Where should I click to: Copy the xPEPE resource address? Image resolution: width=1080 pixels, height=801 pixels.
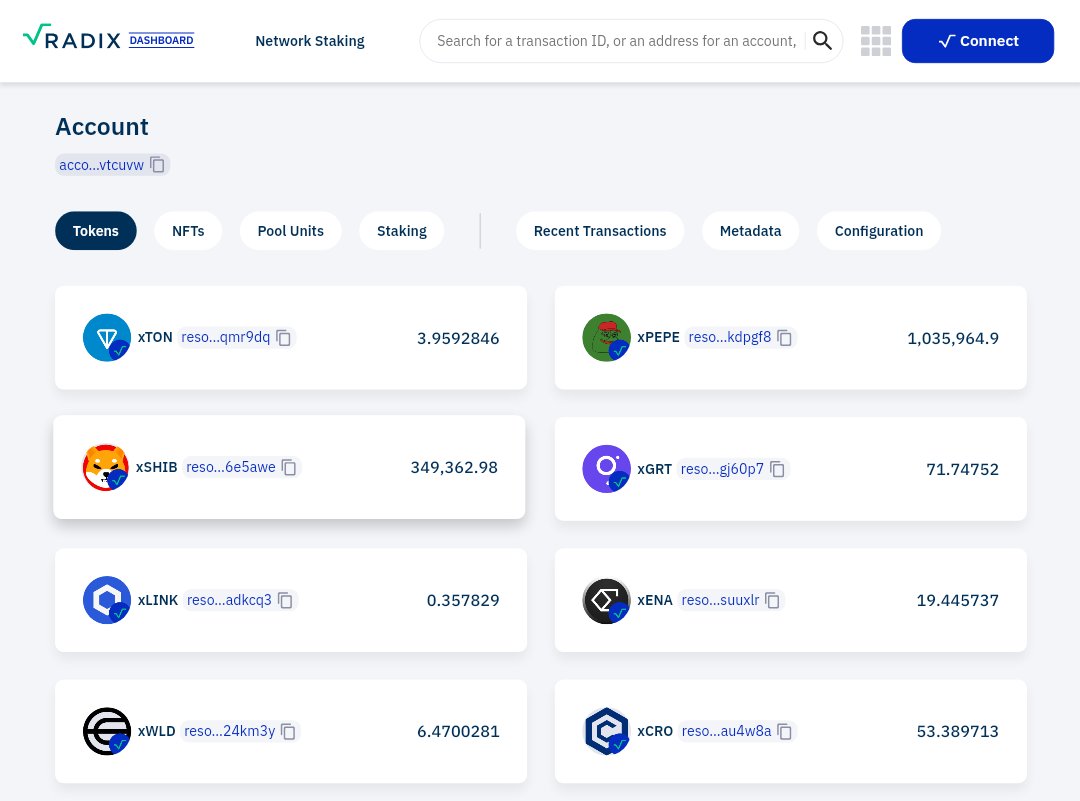[784, 337]
